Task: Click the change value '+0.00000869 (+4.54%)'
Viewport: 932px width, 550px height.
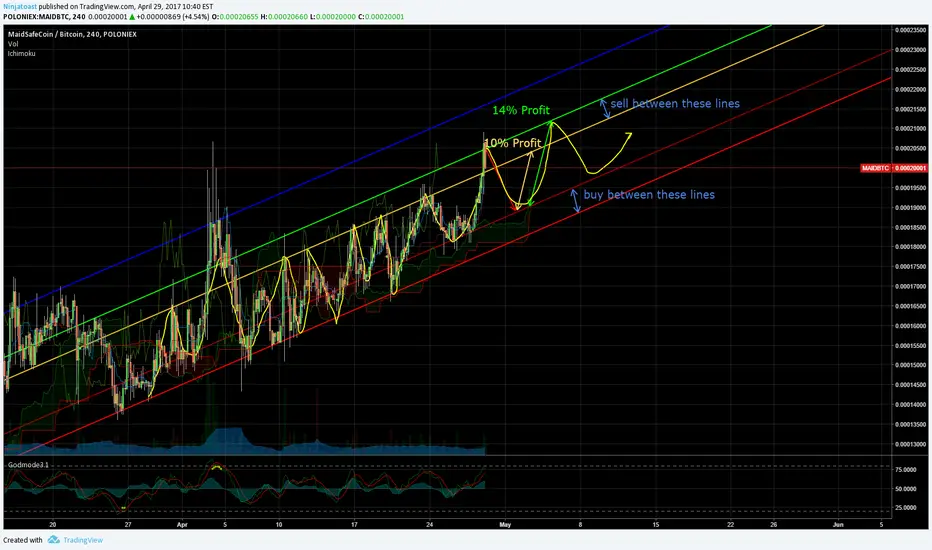Action: [x=172, y=17]
